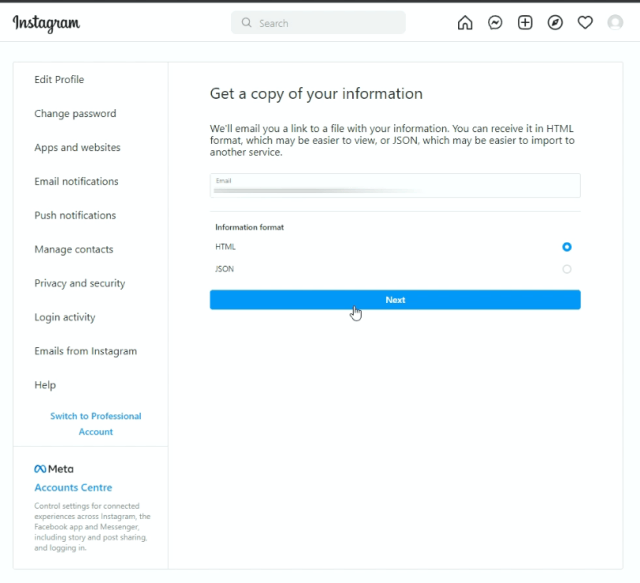640x583 pixels.
Task: Create a new post with plus icon
Action: [525, 22]
